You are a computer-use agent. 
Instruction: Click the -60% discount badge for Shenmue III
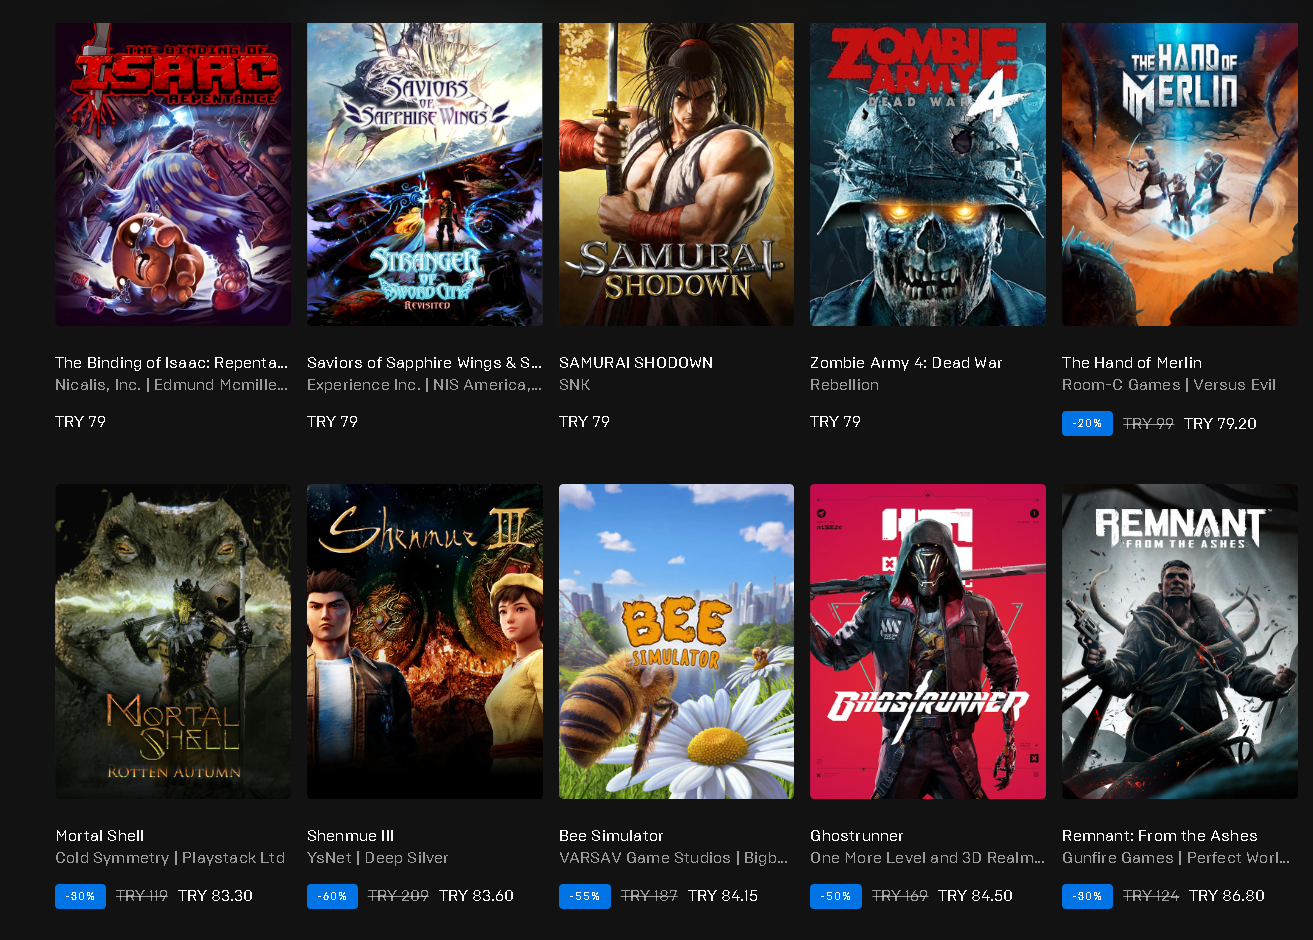332,896
